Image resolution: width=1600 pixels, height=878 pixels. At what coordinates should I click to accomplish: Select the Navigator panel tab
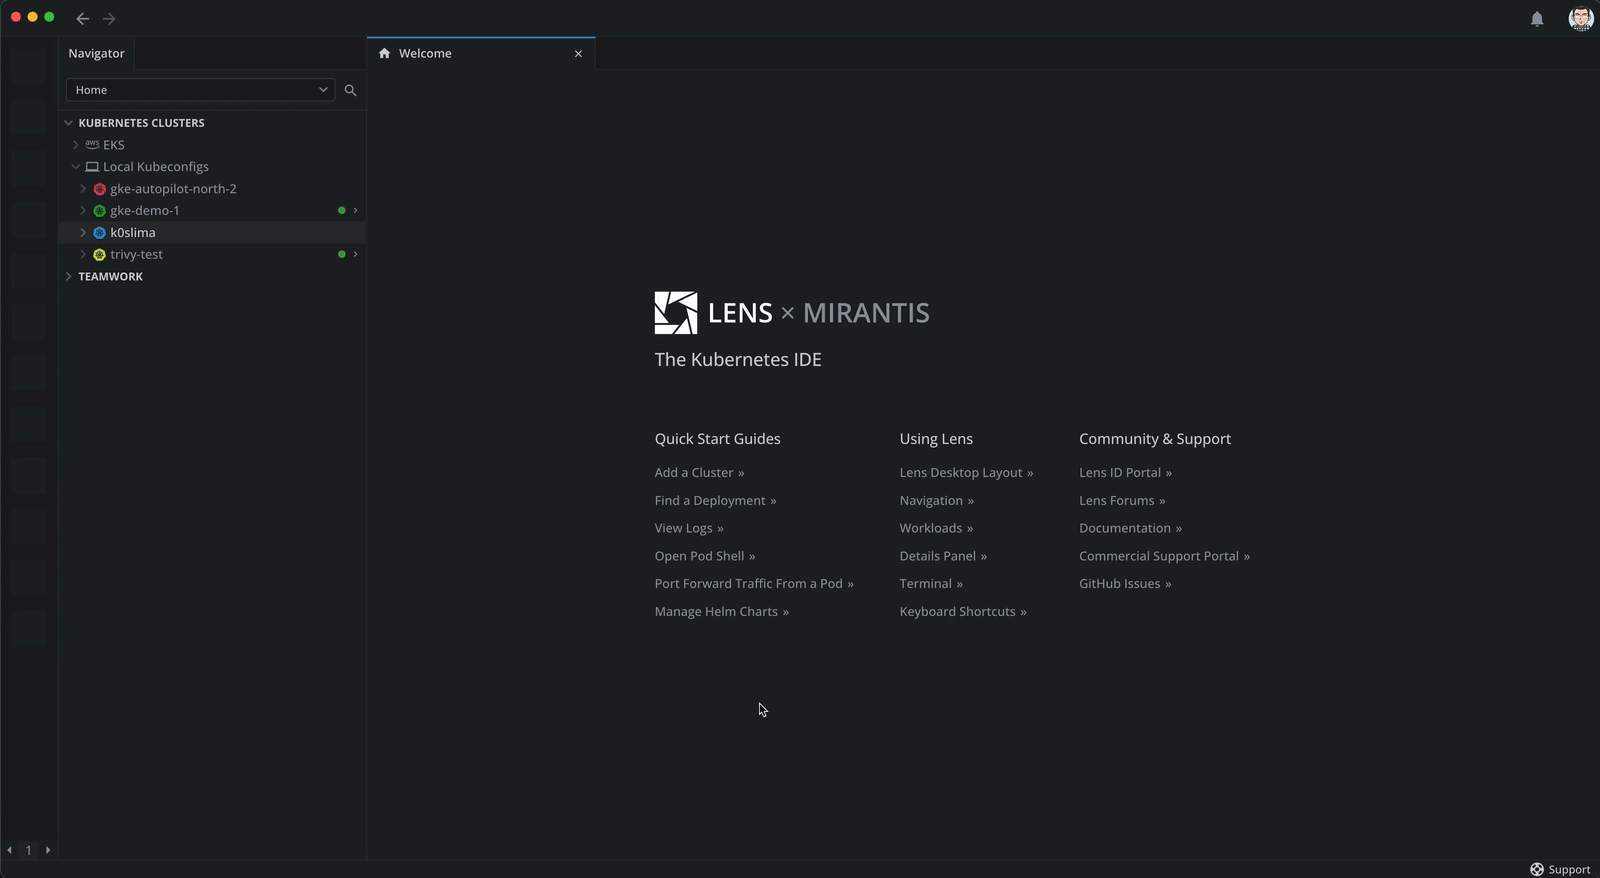[97, 54]
